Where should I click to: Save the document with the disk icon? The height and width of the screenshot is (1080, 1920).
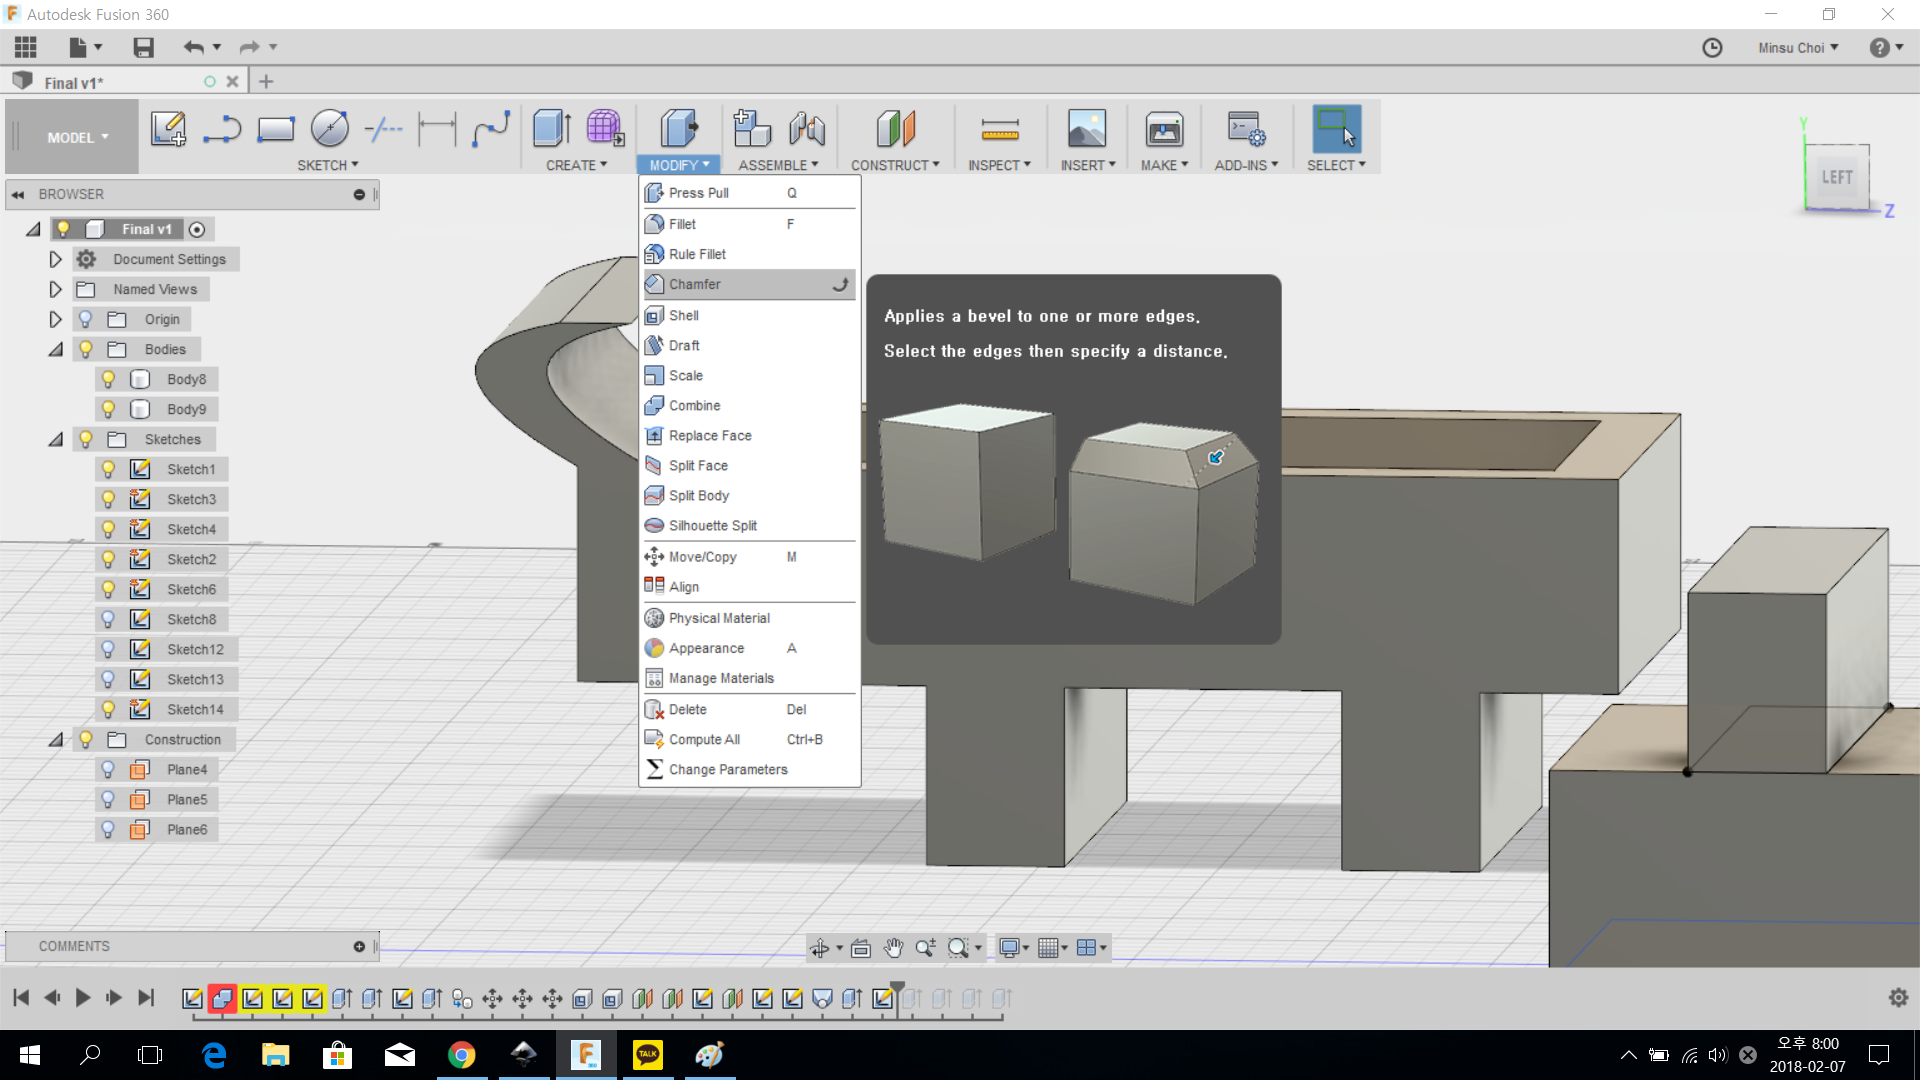[x=143, y=47]
